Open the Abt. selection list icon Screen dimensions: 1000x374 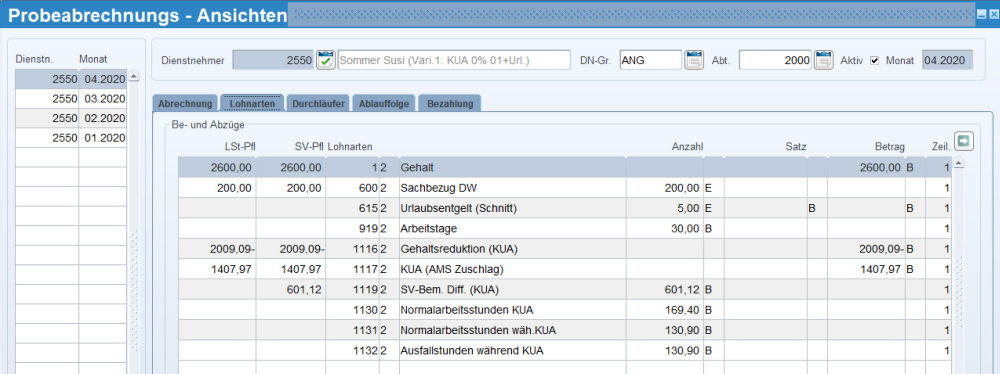click(824, 60)
